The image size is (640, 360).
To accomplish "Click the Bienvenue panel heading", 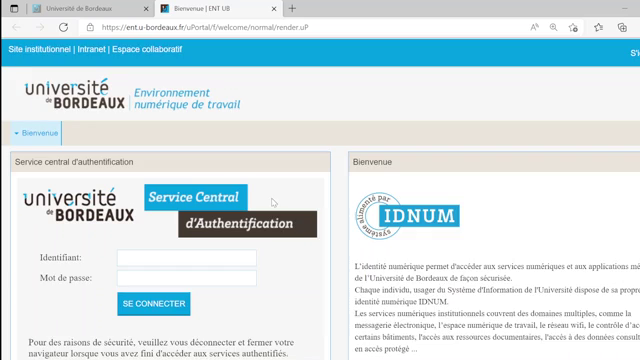I will (372, 162).
